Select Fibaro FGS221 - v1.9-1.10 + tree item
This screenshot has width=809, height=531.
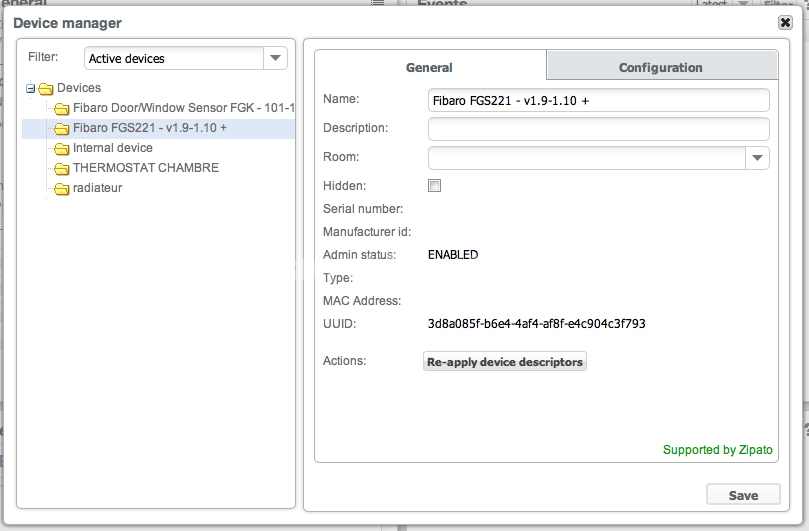[150, 128]
